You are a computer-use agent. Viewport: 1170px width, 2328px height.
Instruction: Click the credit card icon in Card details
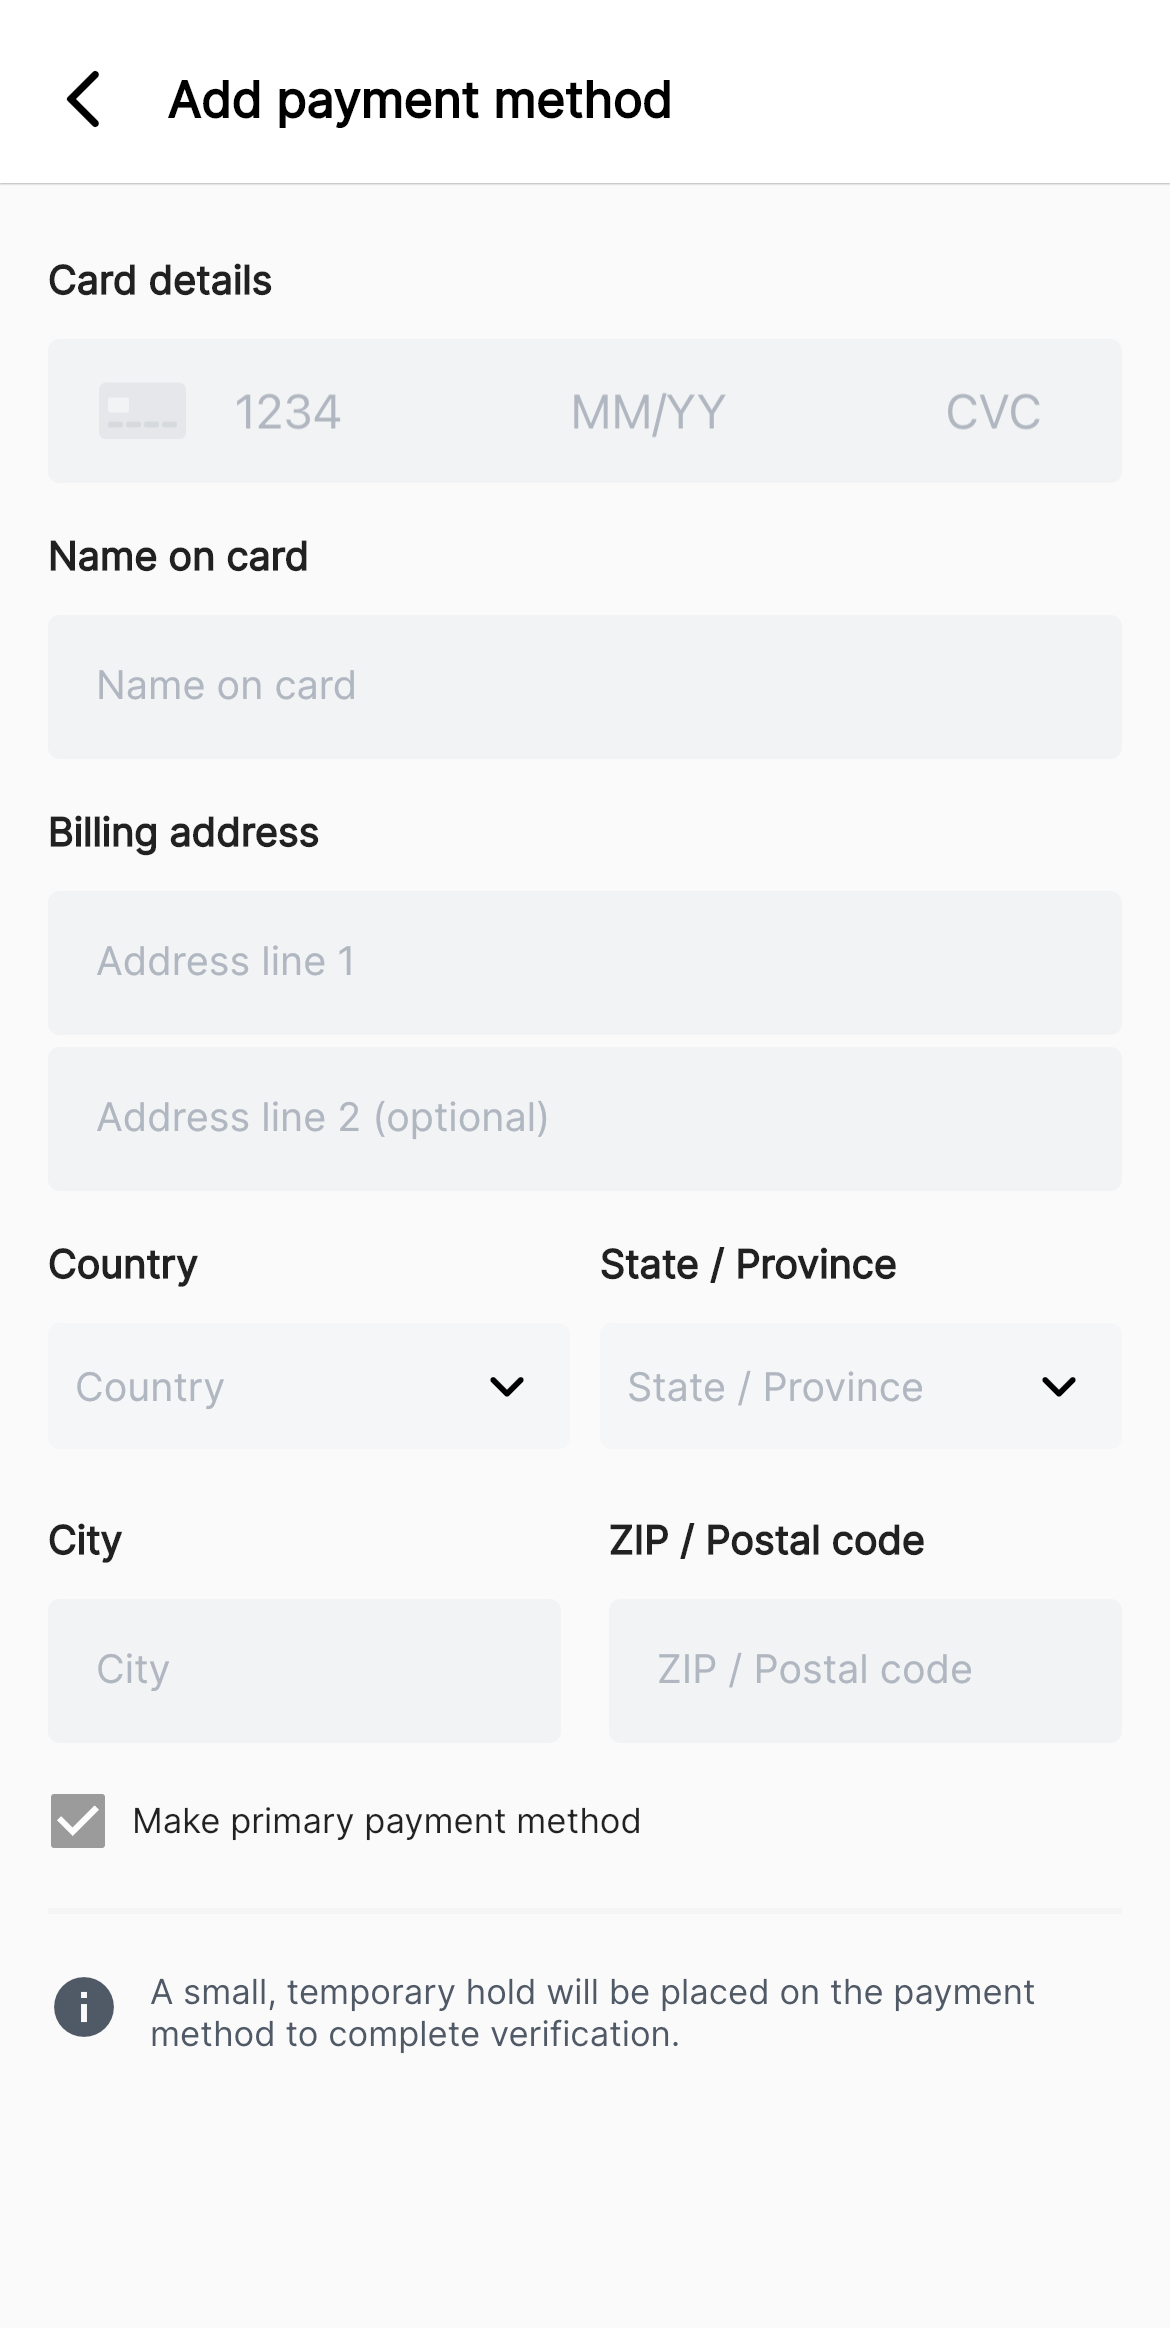(142, 411)
